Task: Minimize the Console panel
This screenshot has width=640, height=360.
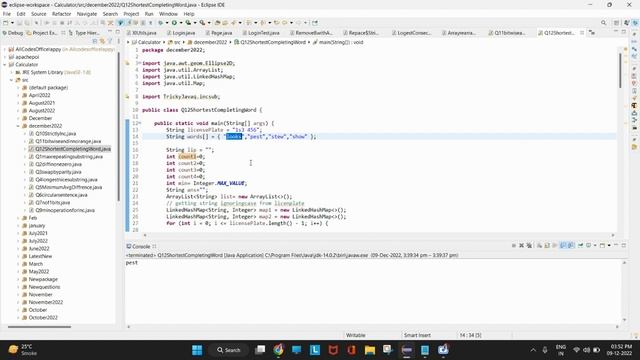Action: (616, 245)
